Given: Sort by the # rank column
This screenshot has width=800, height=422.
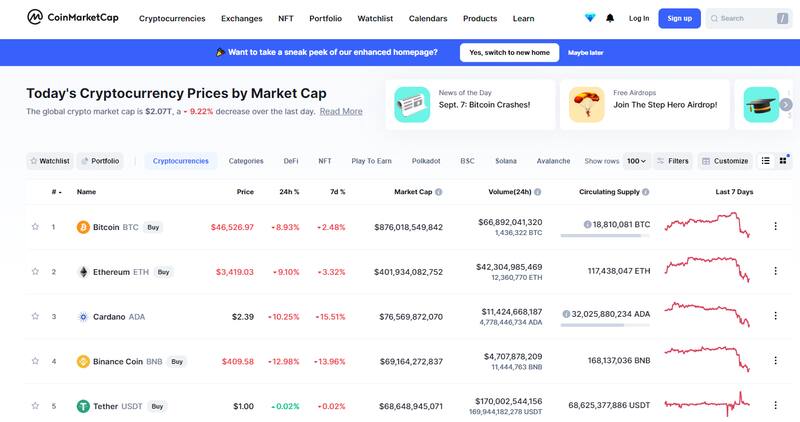Looking at the screenshot, I should 56,191.
